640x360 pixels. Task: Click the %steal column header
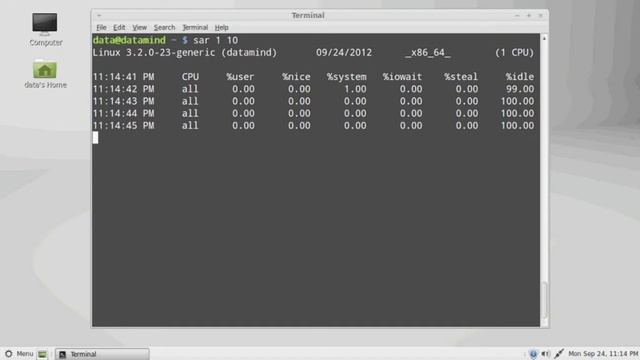click(x=461, y=77)
